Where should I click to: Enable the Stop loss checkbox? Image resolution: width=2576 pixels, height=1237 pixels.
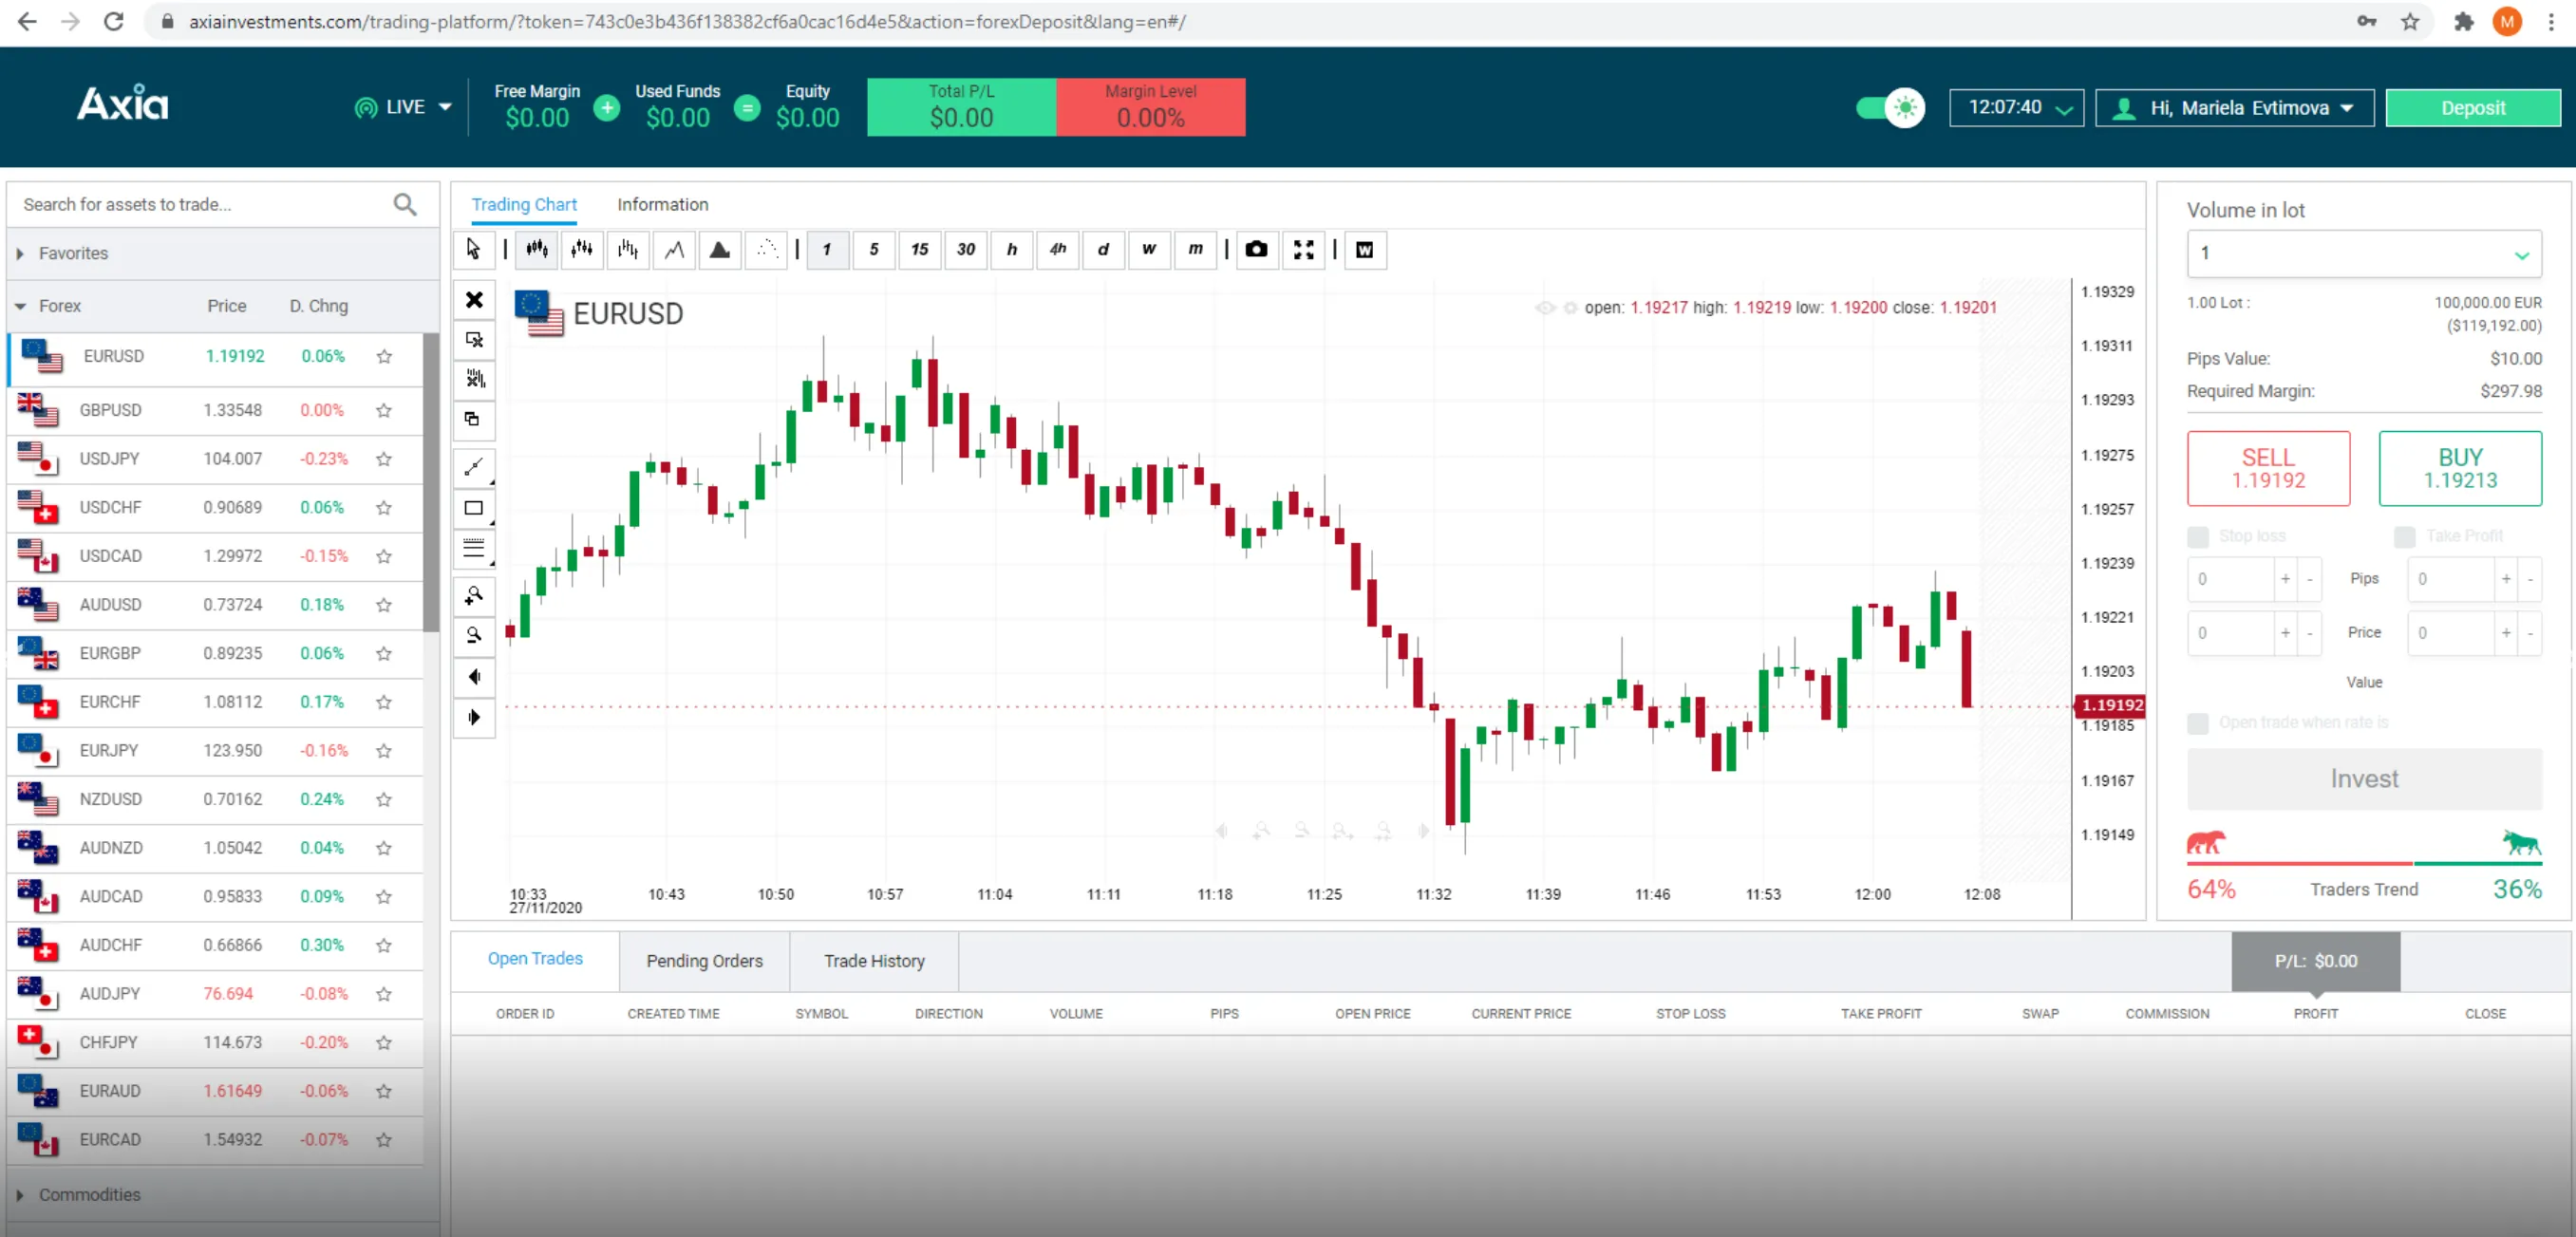tap(2198, 537)
